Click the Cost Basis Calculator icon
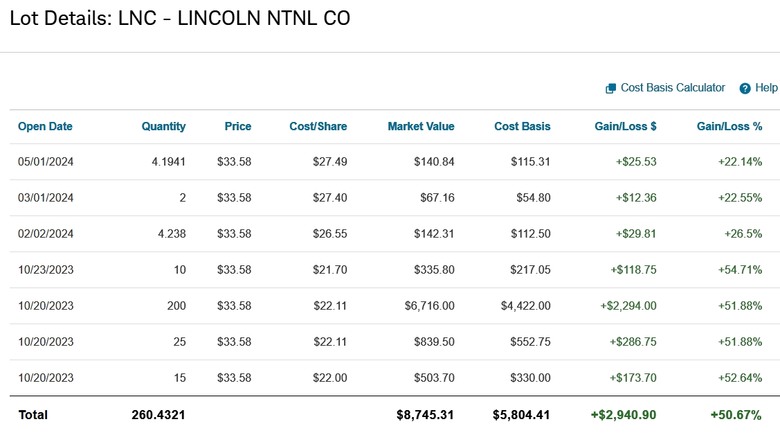This screenshot has height=442, width=780. [610, 88]
